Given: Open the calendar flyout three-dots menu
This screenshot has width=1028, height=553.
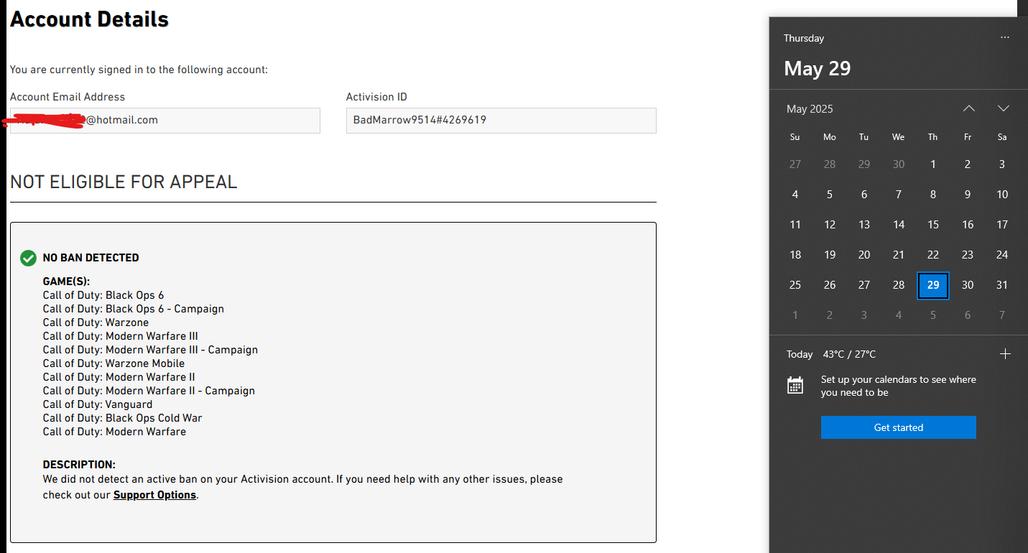Looking at the screenshot, I should (x=1004, y=38).
